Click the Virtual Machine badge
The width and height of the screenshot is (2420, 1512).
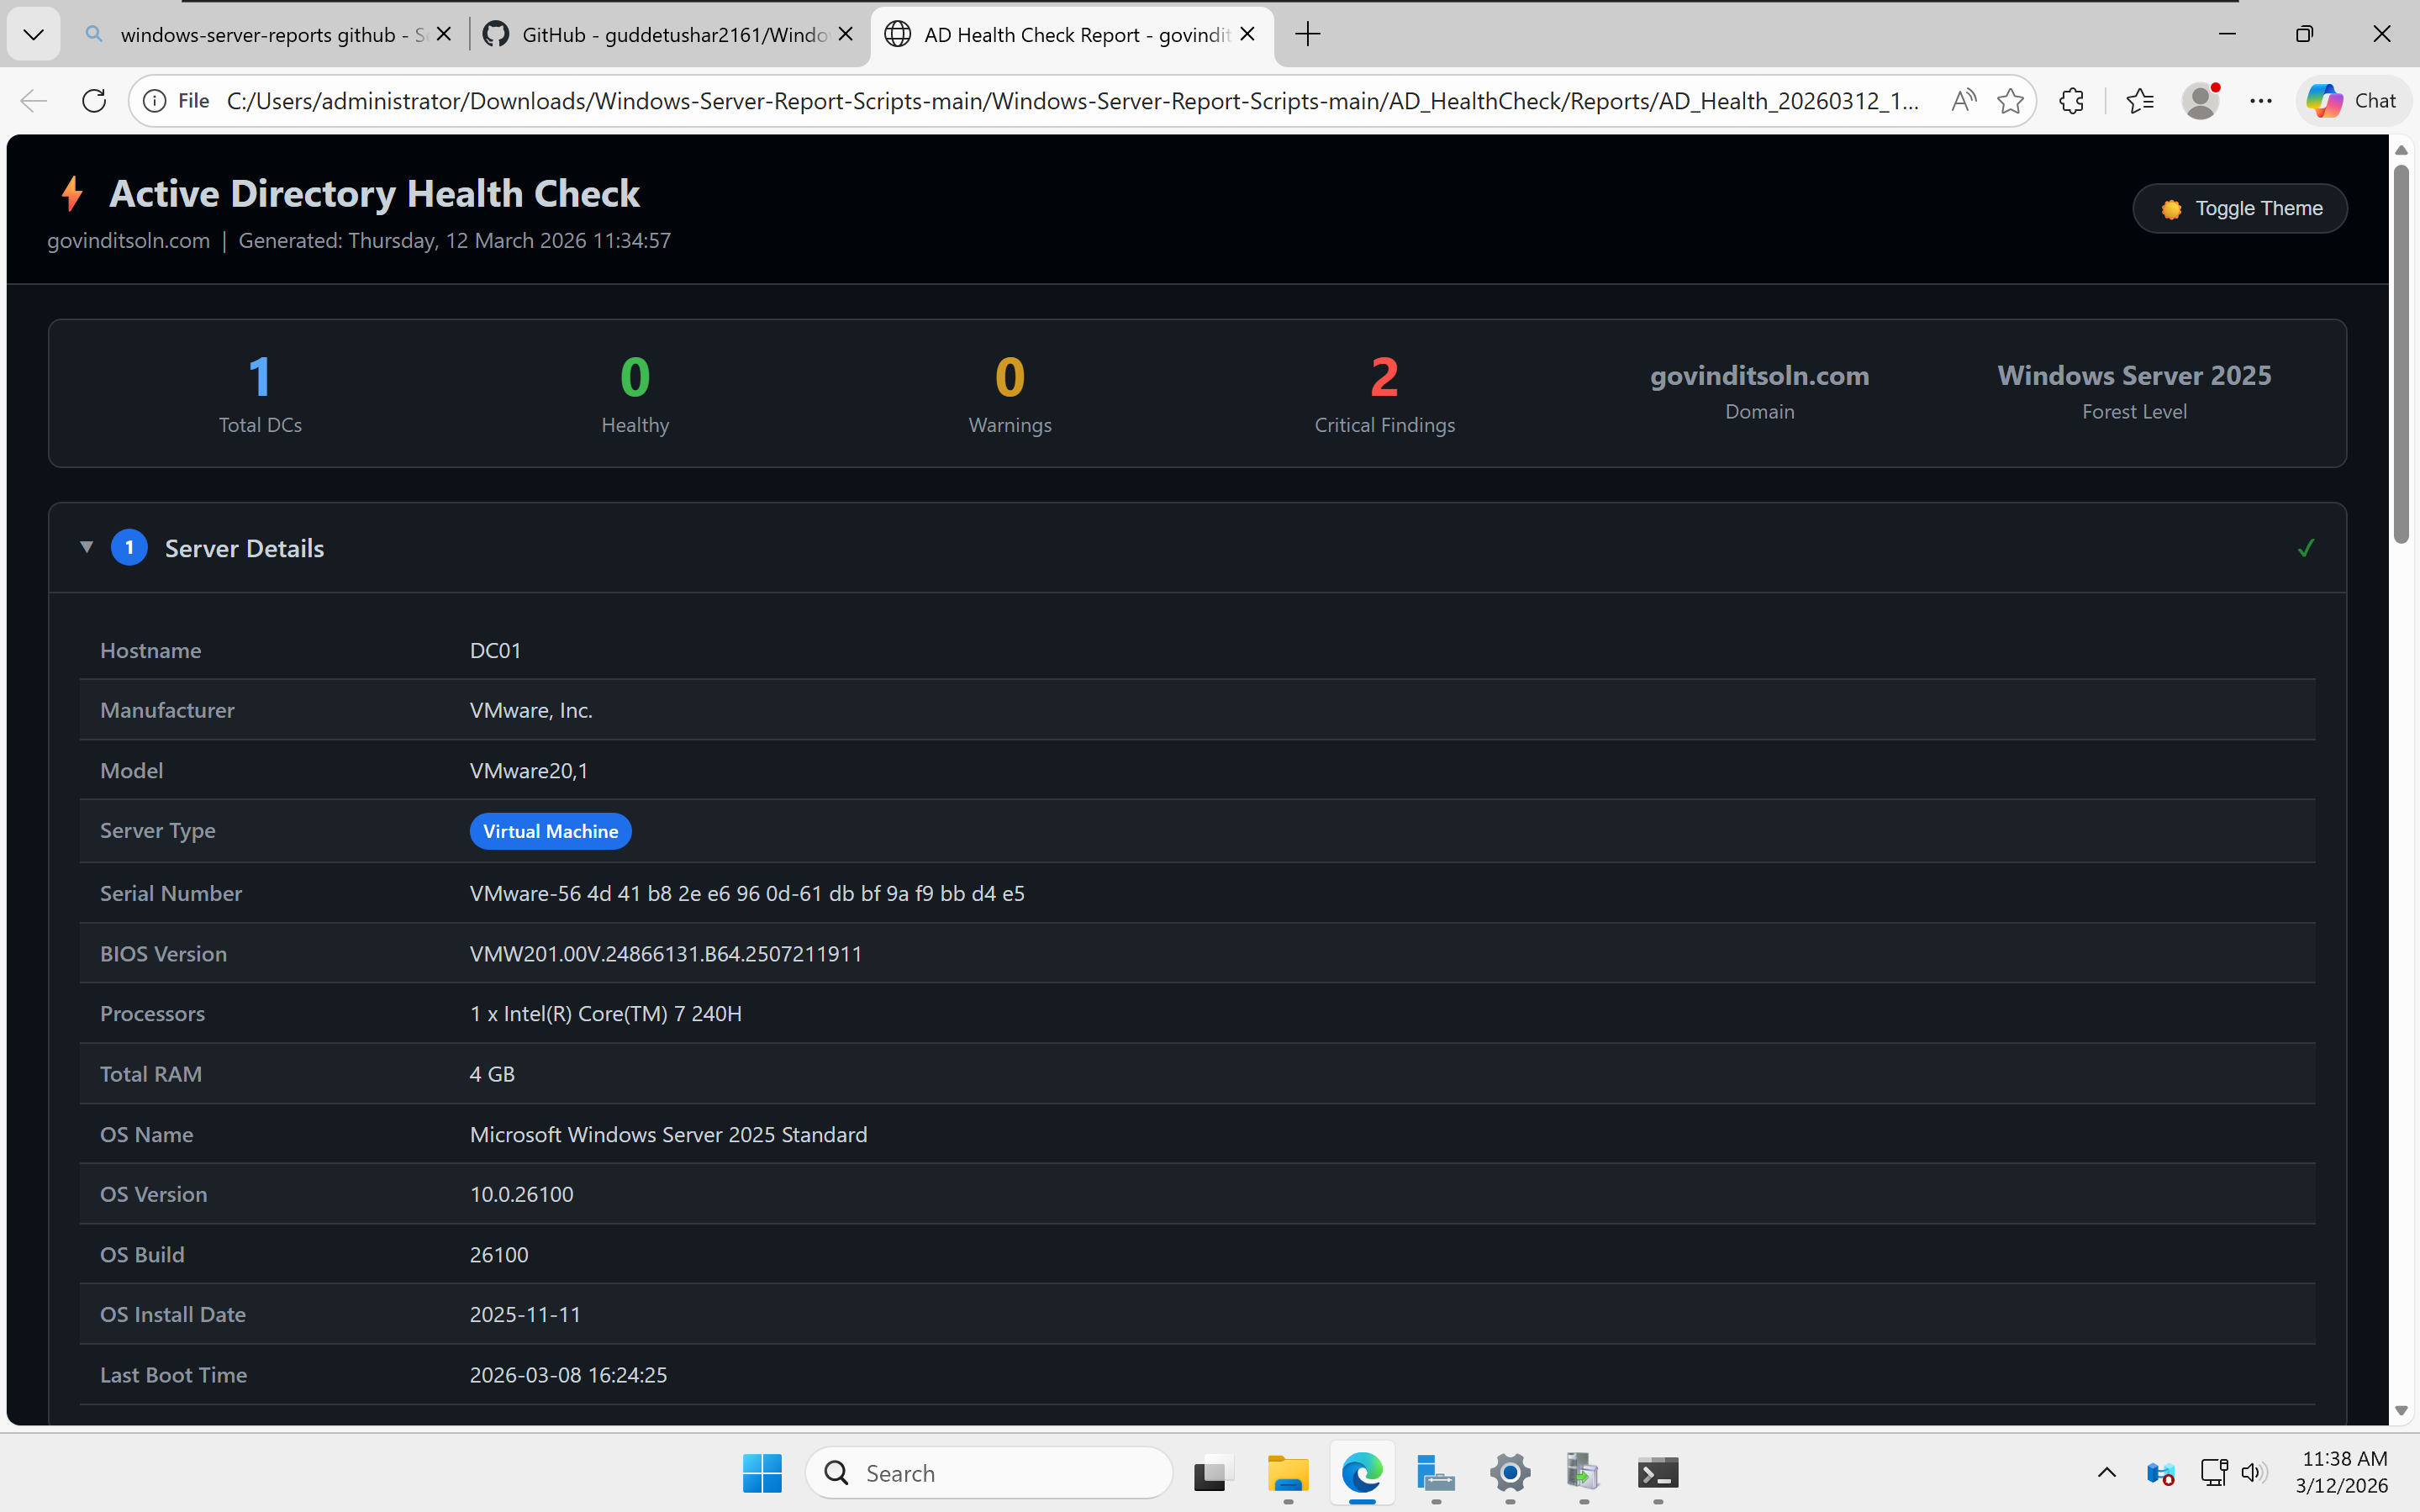point(551,831)
